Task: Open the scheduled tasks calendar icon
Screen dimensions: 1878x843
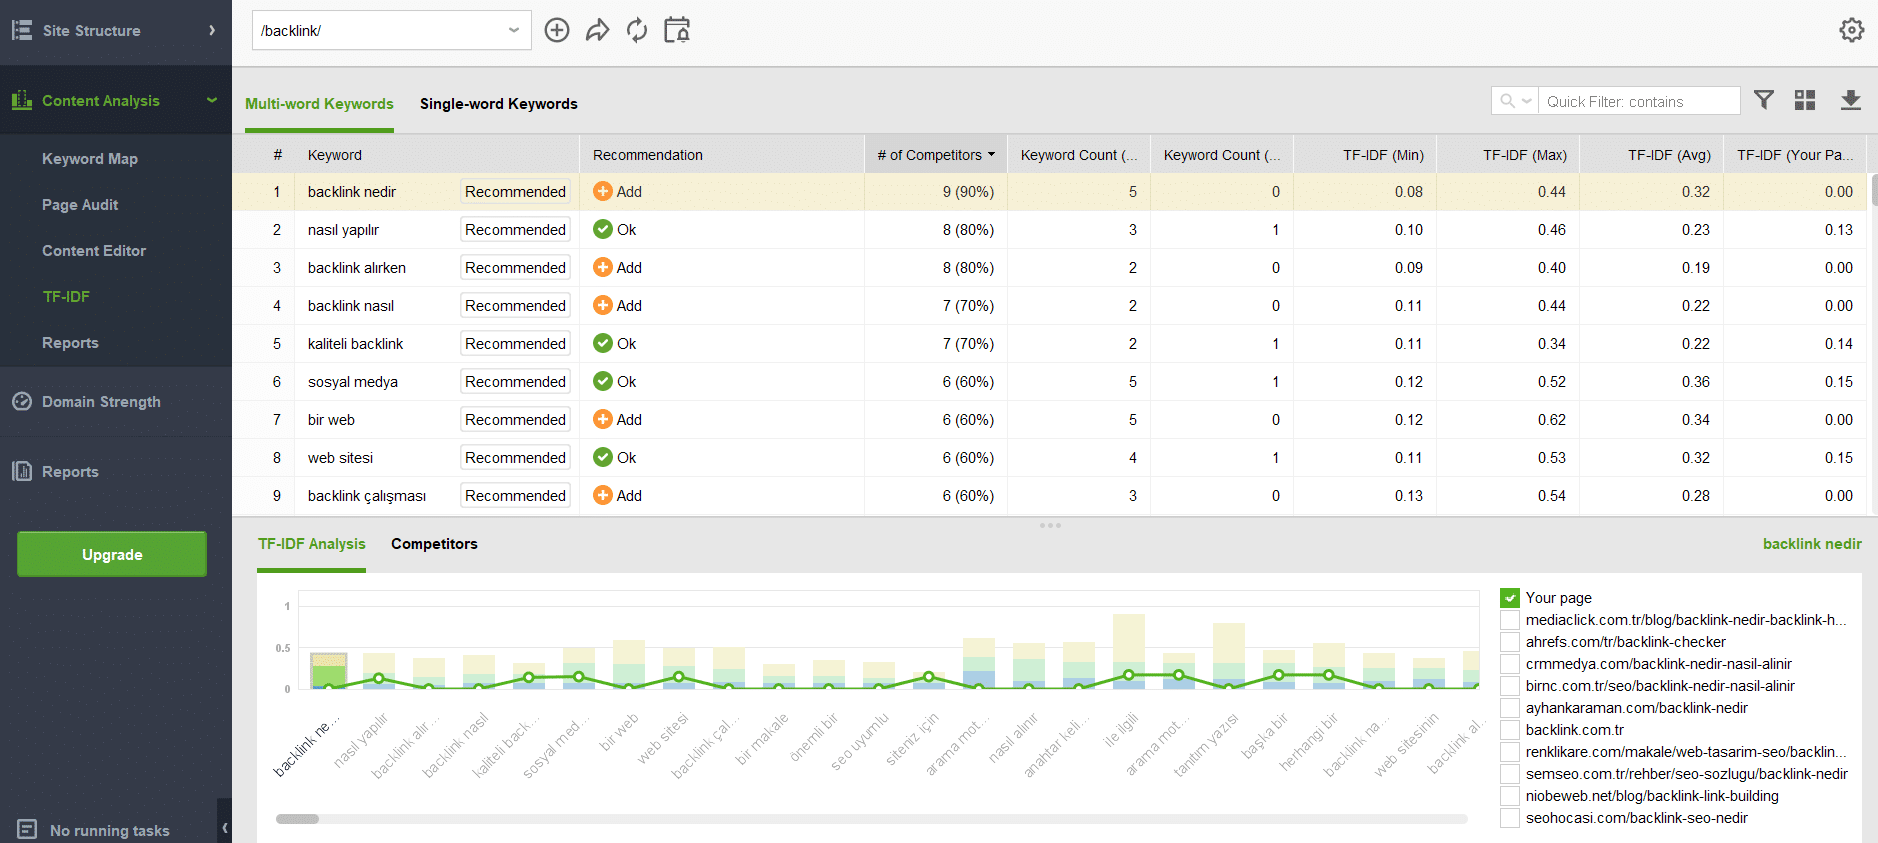Action: coord(677,30)
